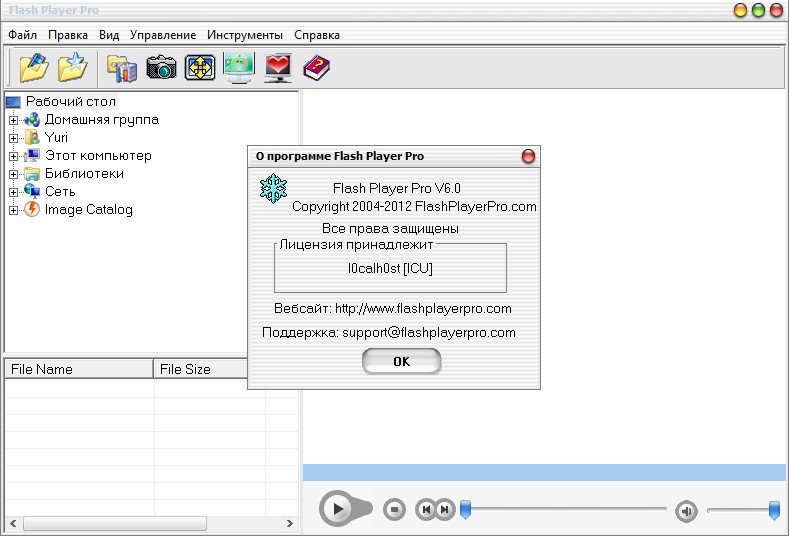Open the Файл menu
The height and width of the screenshot is (536, 789).
coord(23,35)
